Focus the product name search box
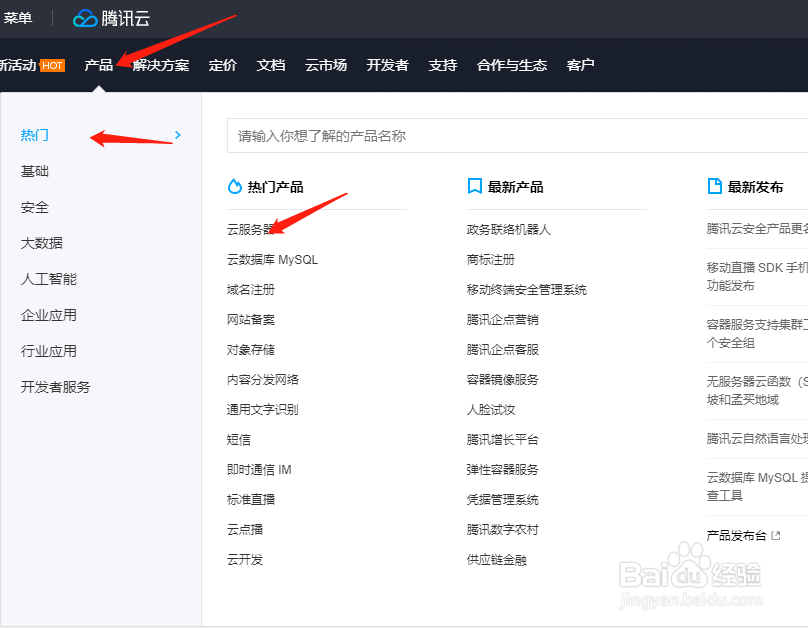Viewport: 808px width, 628px height. click(517, 135)
